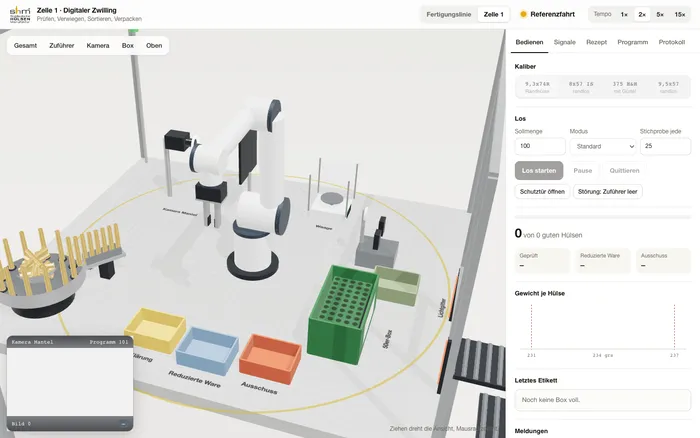Click the Gewicht je Hülse chart
The height and width of the screenshot is (438, 700).
click(603, 330)
